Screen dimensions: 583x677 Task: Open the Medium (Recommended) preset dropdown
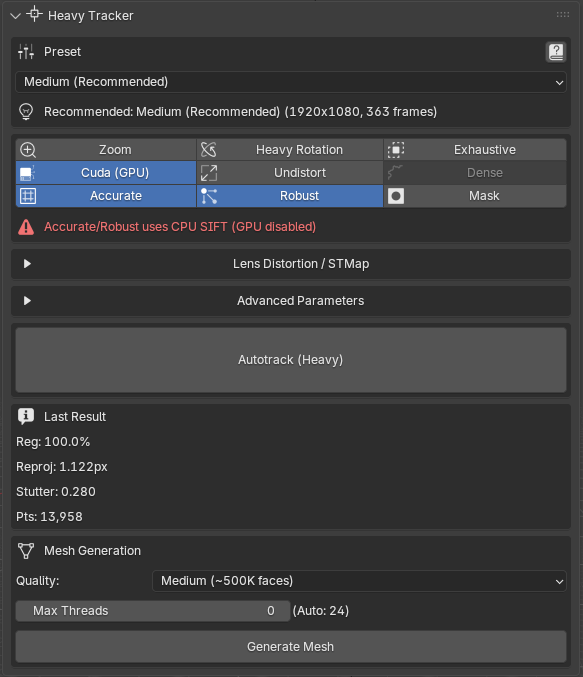(x=291, y=82)
